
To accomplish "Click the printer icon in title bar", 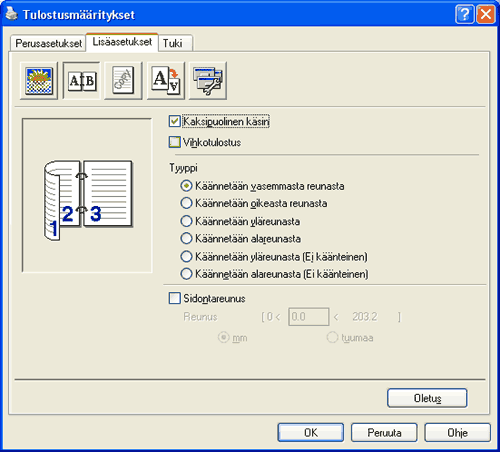I will click(11, 14).
